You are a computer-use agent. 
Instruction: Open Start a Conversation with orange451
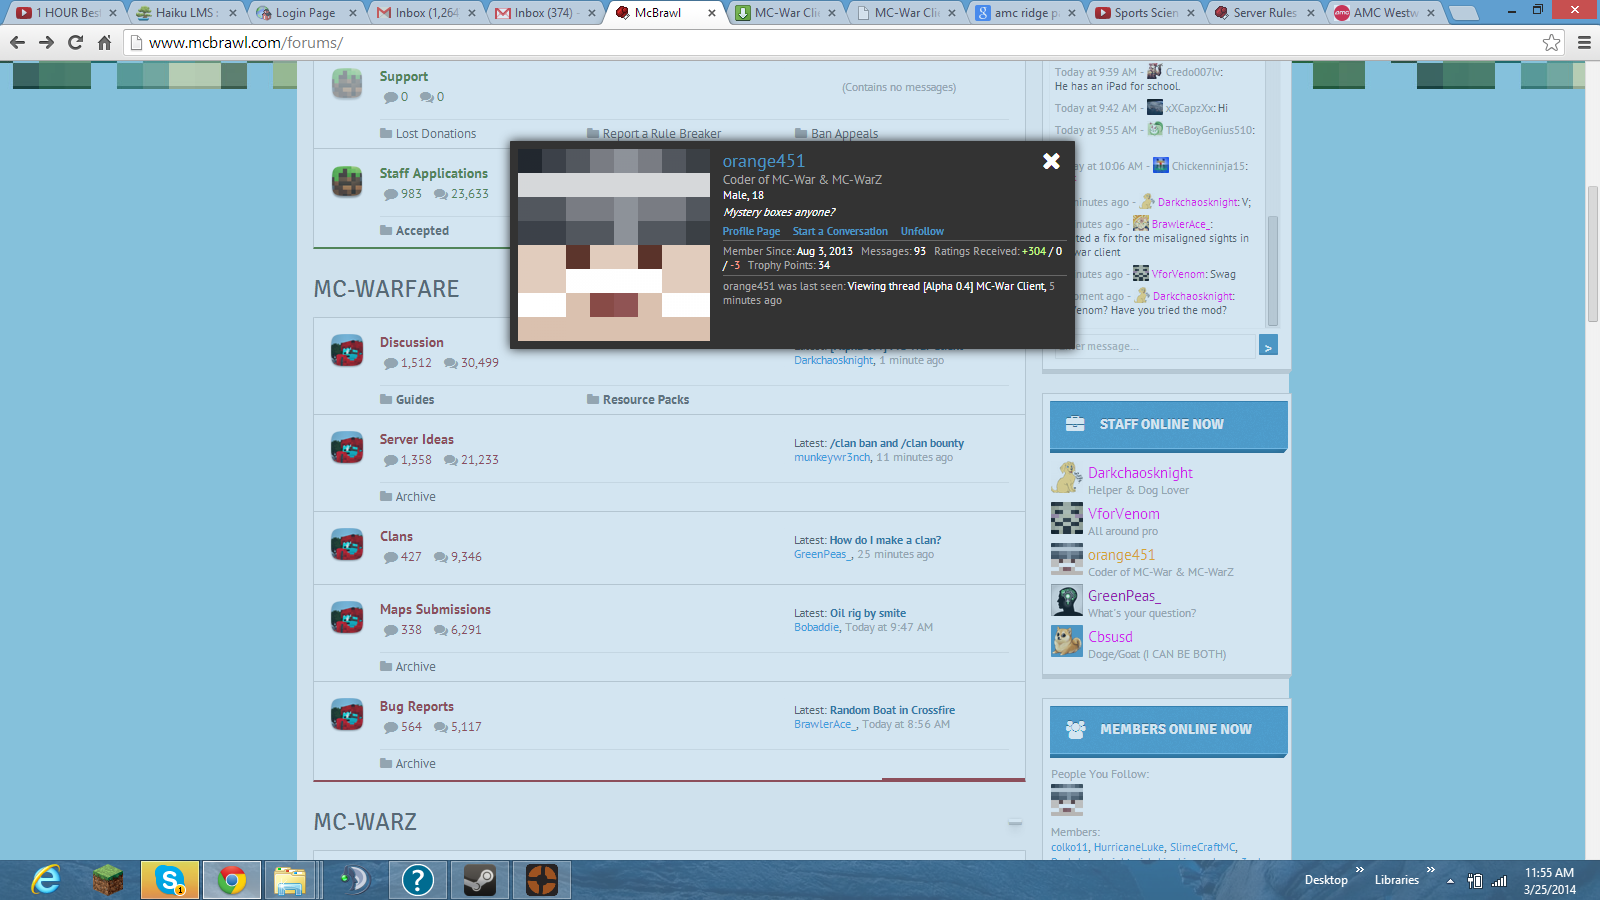tap(840, 231)
